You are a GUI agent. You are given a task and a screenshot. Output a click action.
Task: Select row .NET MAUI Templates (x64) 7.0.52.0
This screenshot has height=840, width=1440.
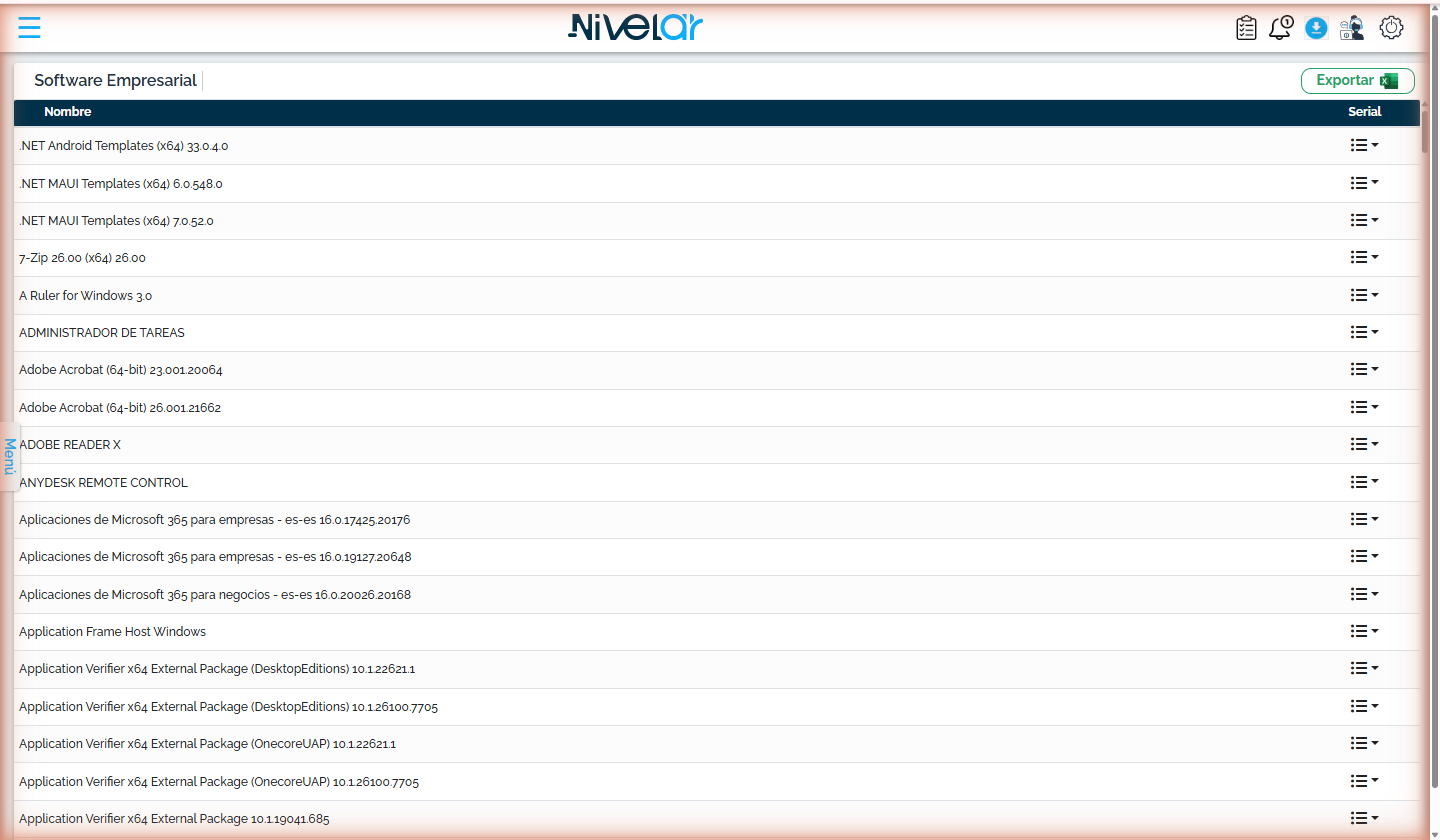coord(716,221)
